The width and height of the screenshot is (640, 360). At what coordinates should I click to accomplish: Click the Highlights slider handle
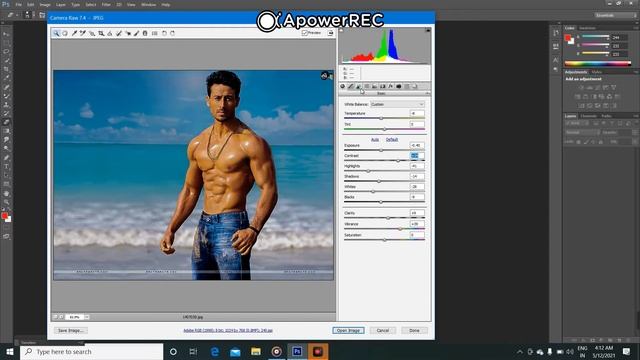(368, 171)
